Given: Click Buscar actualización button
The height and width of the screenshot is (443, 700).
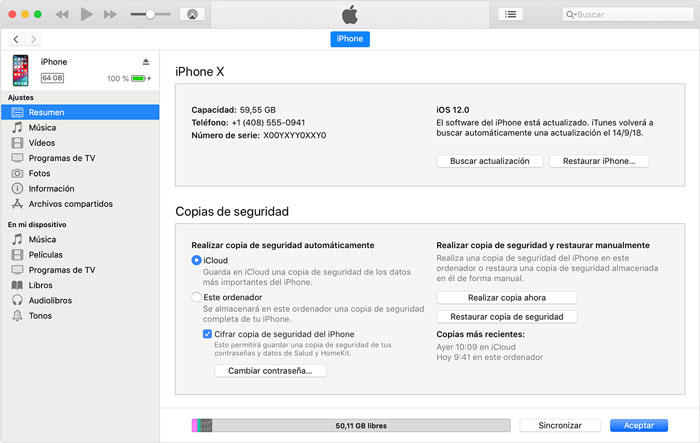Looking at the screenshot, I should 490,161.
